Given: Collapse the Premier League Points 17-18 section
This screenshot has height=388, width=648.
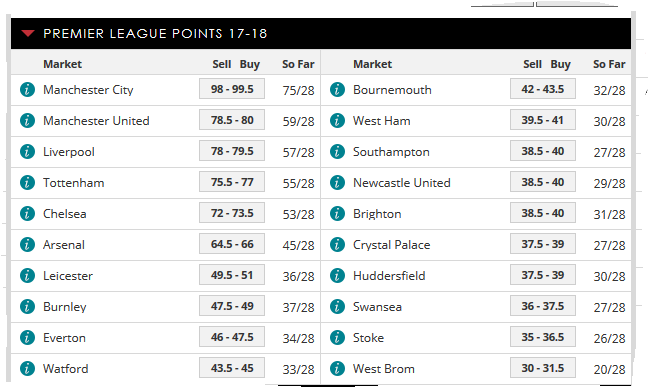Looking at the screenshot, I should 28,33.
